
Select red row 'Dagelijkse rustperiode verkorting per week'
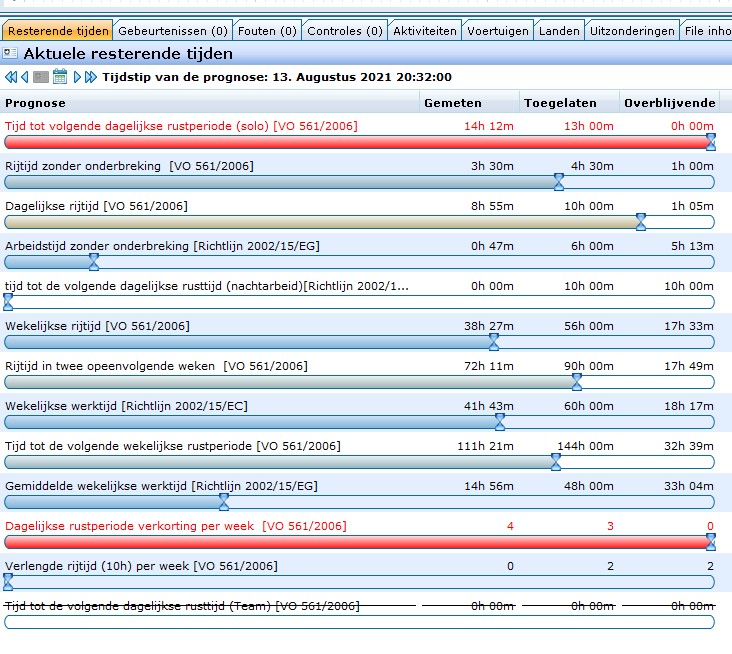(x=176, y=526)
